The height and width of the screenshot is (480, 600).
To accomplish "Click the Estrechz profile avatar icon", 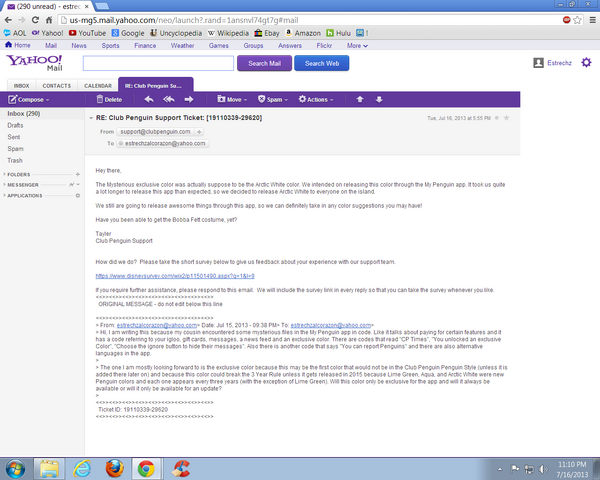I will click(538, 63).
